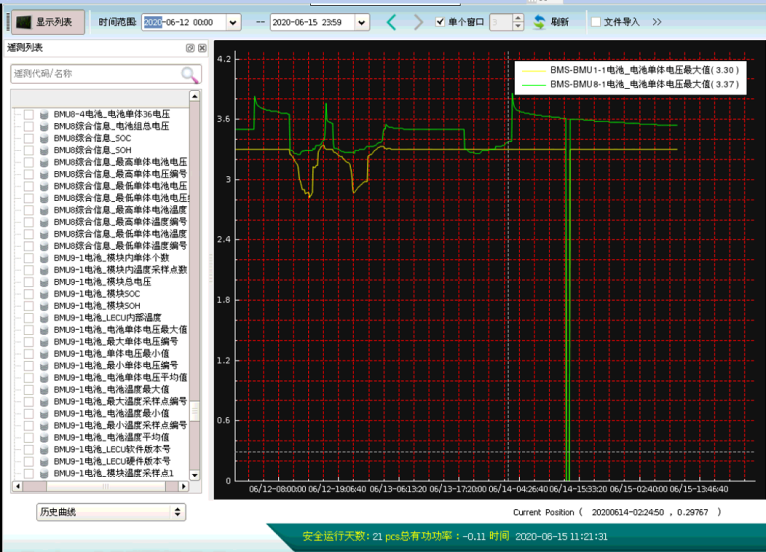Check BMU8综合信息_SOH checkbox
The width and height of the screenshot is (766, 552).
[x=29, y=150]
